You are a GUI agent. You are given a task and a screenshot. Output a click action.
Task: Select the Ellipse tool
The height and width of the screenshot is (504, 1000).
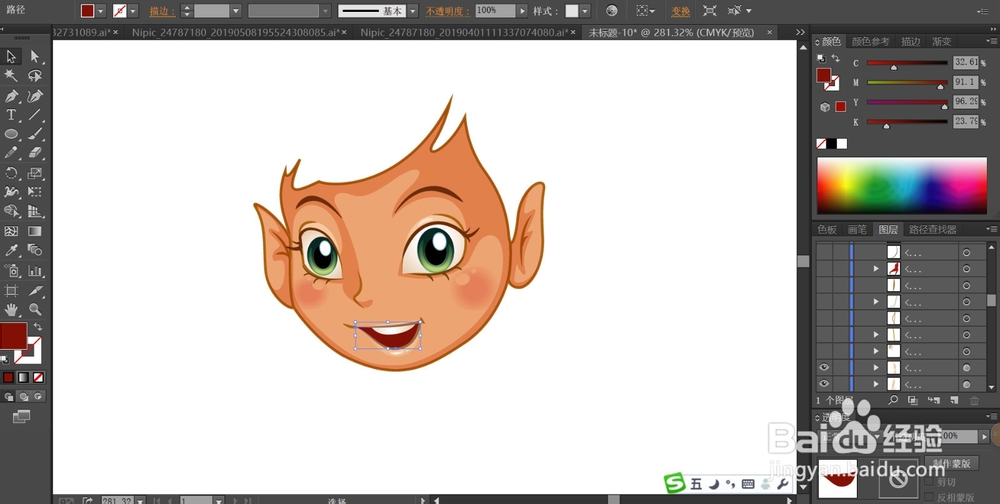[11, 134]
